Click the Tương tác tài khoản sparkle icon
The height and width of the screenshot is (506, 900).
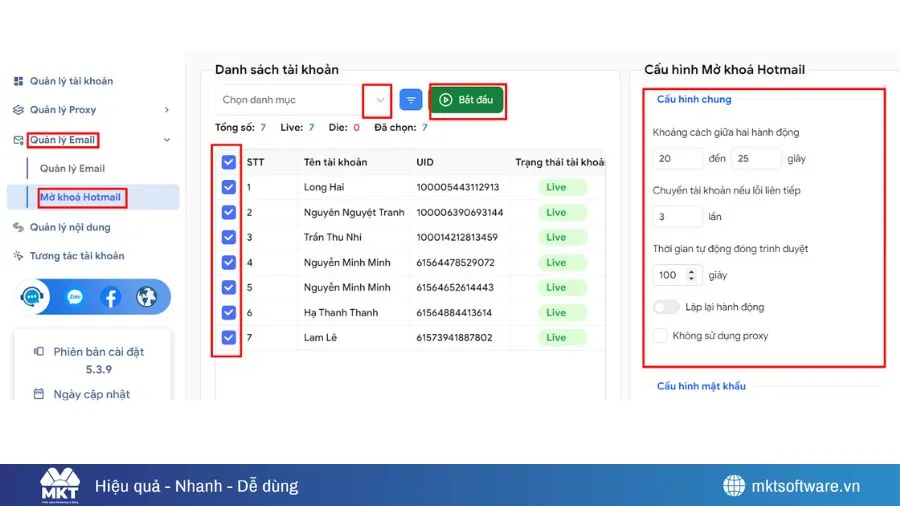coord(18,256)
